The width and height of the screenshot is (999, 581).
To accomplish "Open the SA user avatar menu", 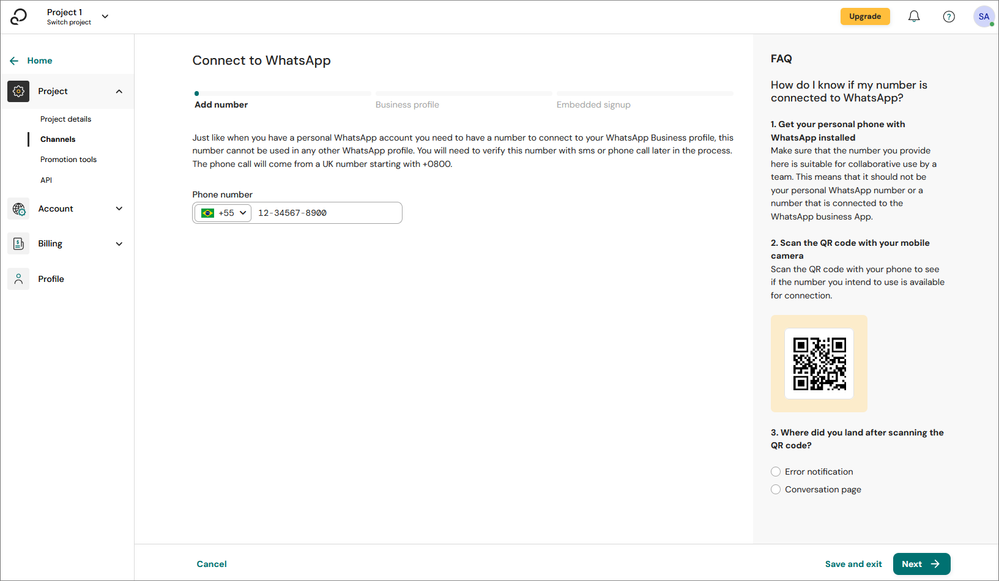I will point(984,17).
